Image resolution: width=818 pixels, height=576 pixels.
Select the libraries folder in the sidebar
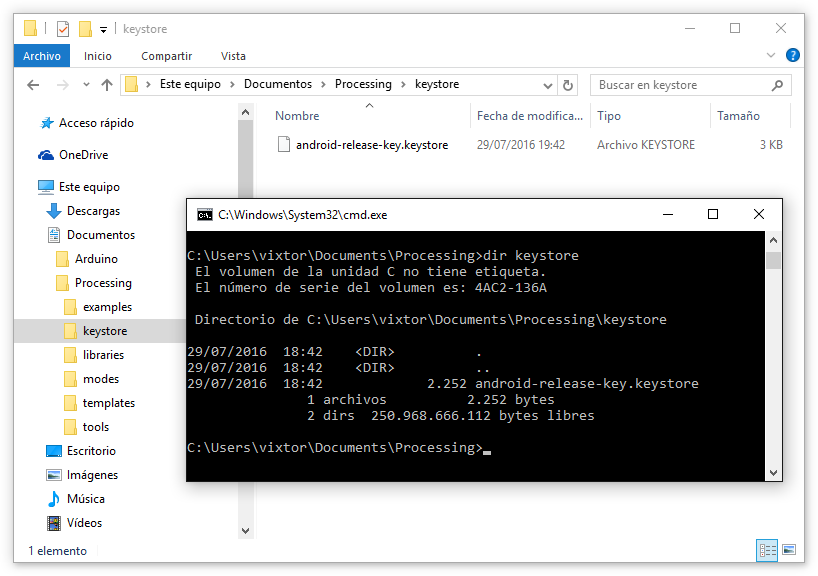point(101,354)
